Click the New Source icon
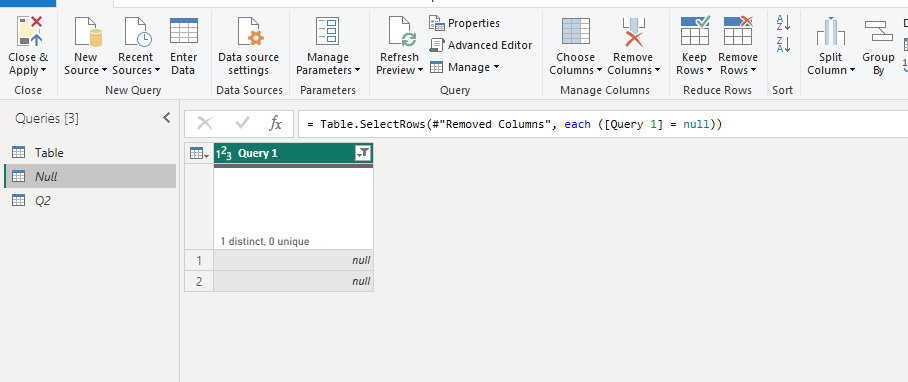This screenshot has width=908, height=382. click(87, 31)
